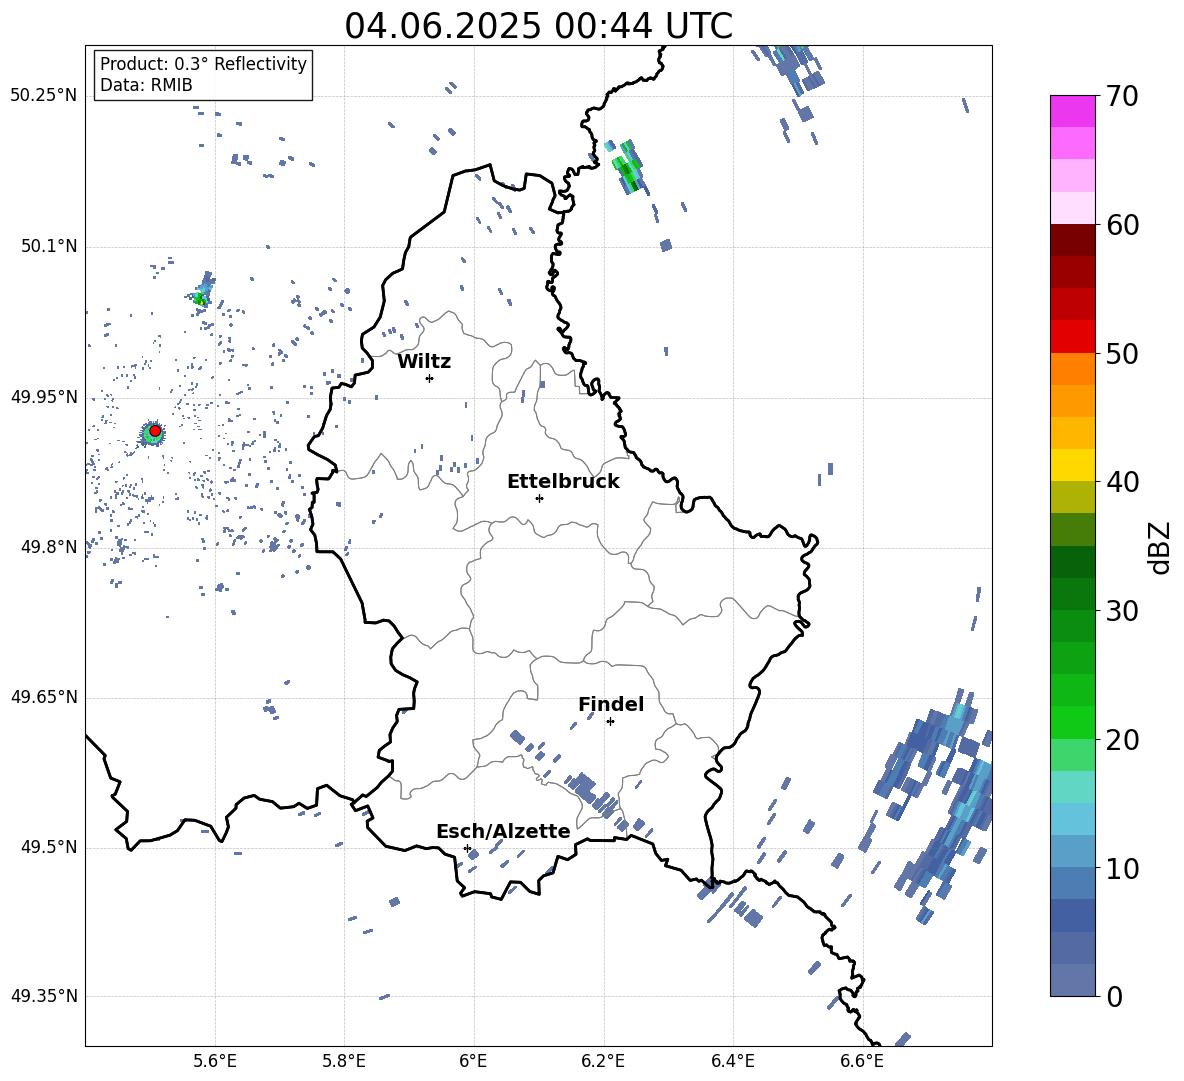
Task: Click the cross marker below the Wiltz label
Action: point(430,378)
